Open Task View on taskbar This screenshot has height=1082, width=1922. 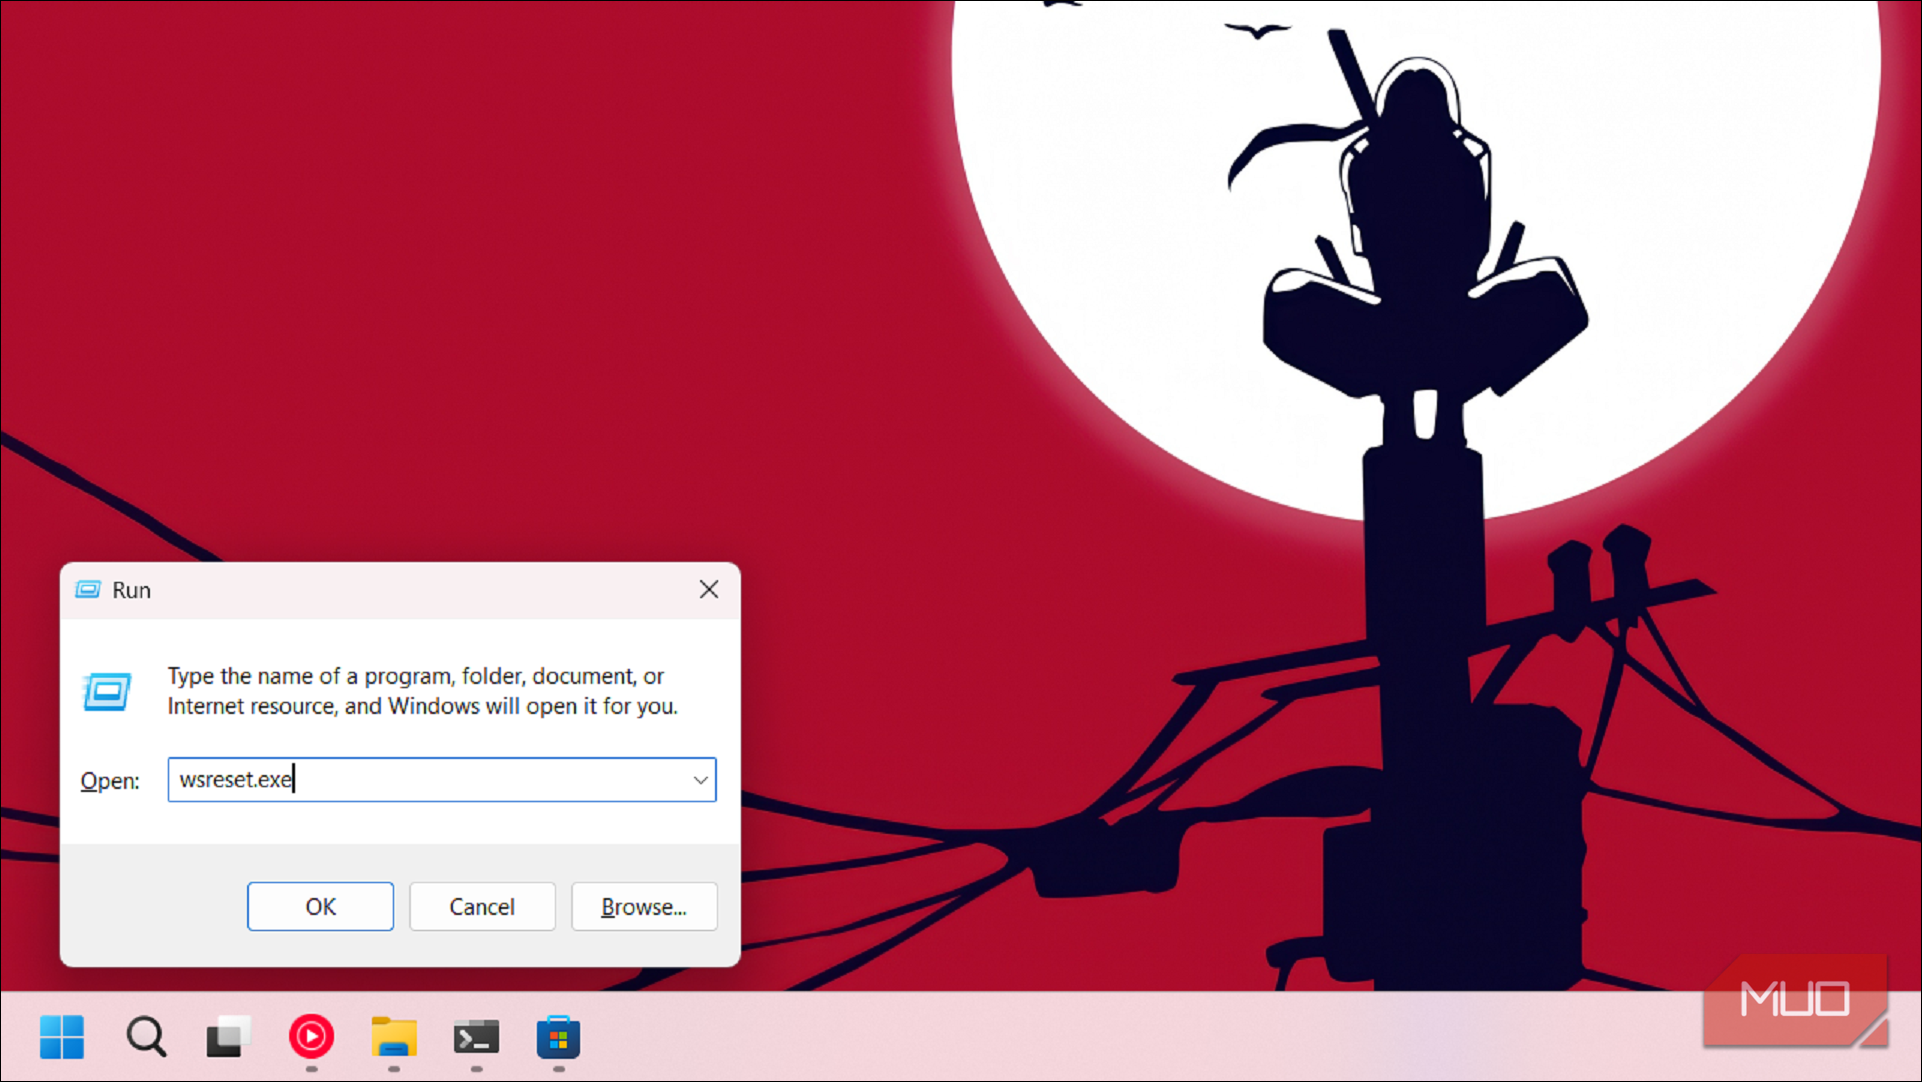228,1037
